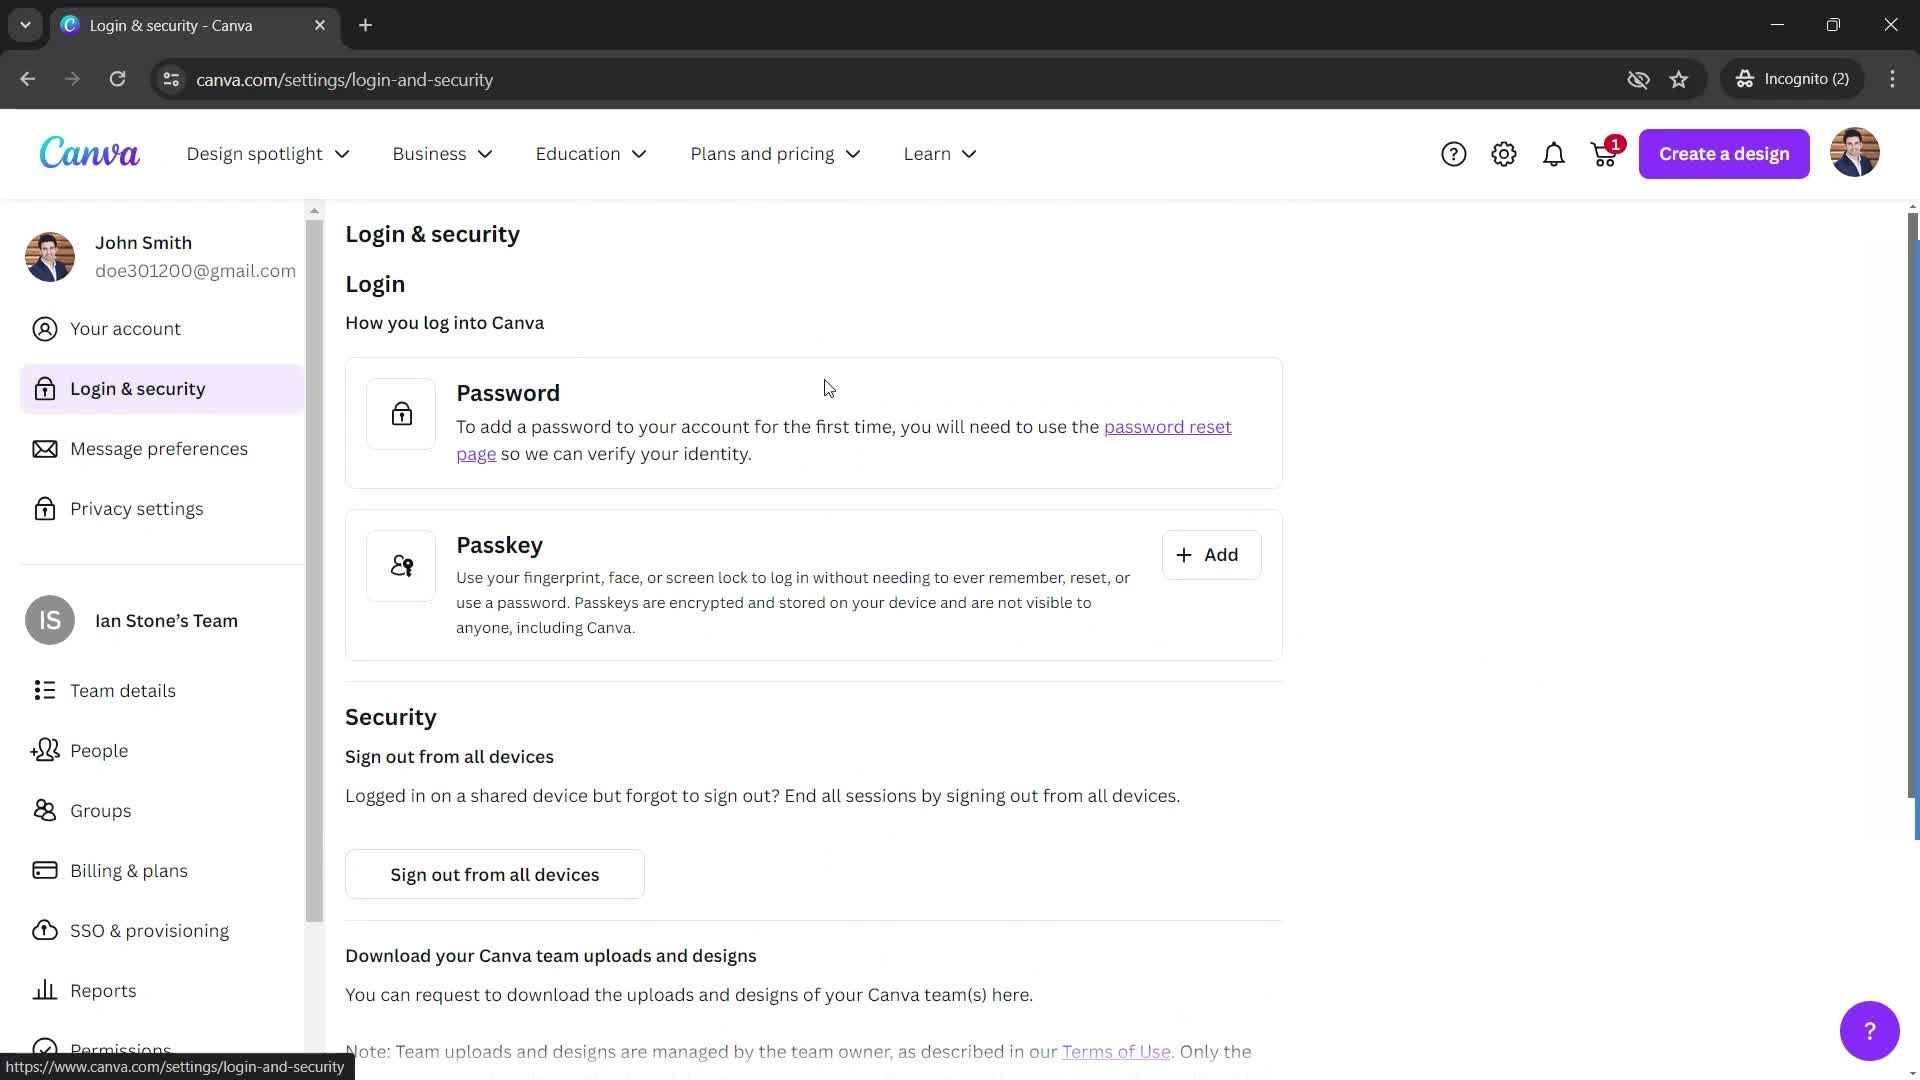Click the Your account sidebar icon
1920x1080 pixels.
coord(42,327)
